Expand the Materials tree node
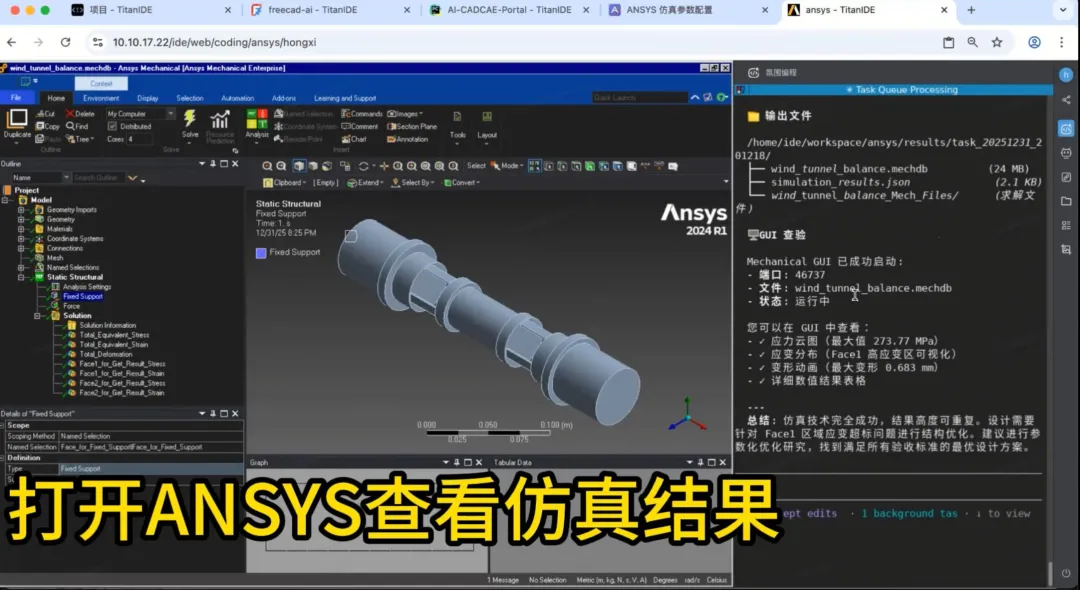1080x590 pixels. click(x=21, y=229)
